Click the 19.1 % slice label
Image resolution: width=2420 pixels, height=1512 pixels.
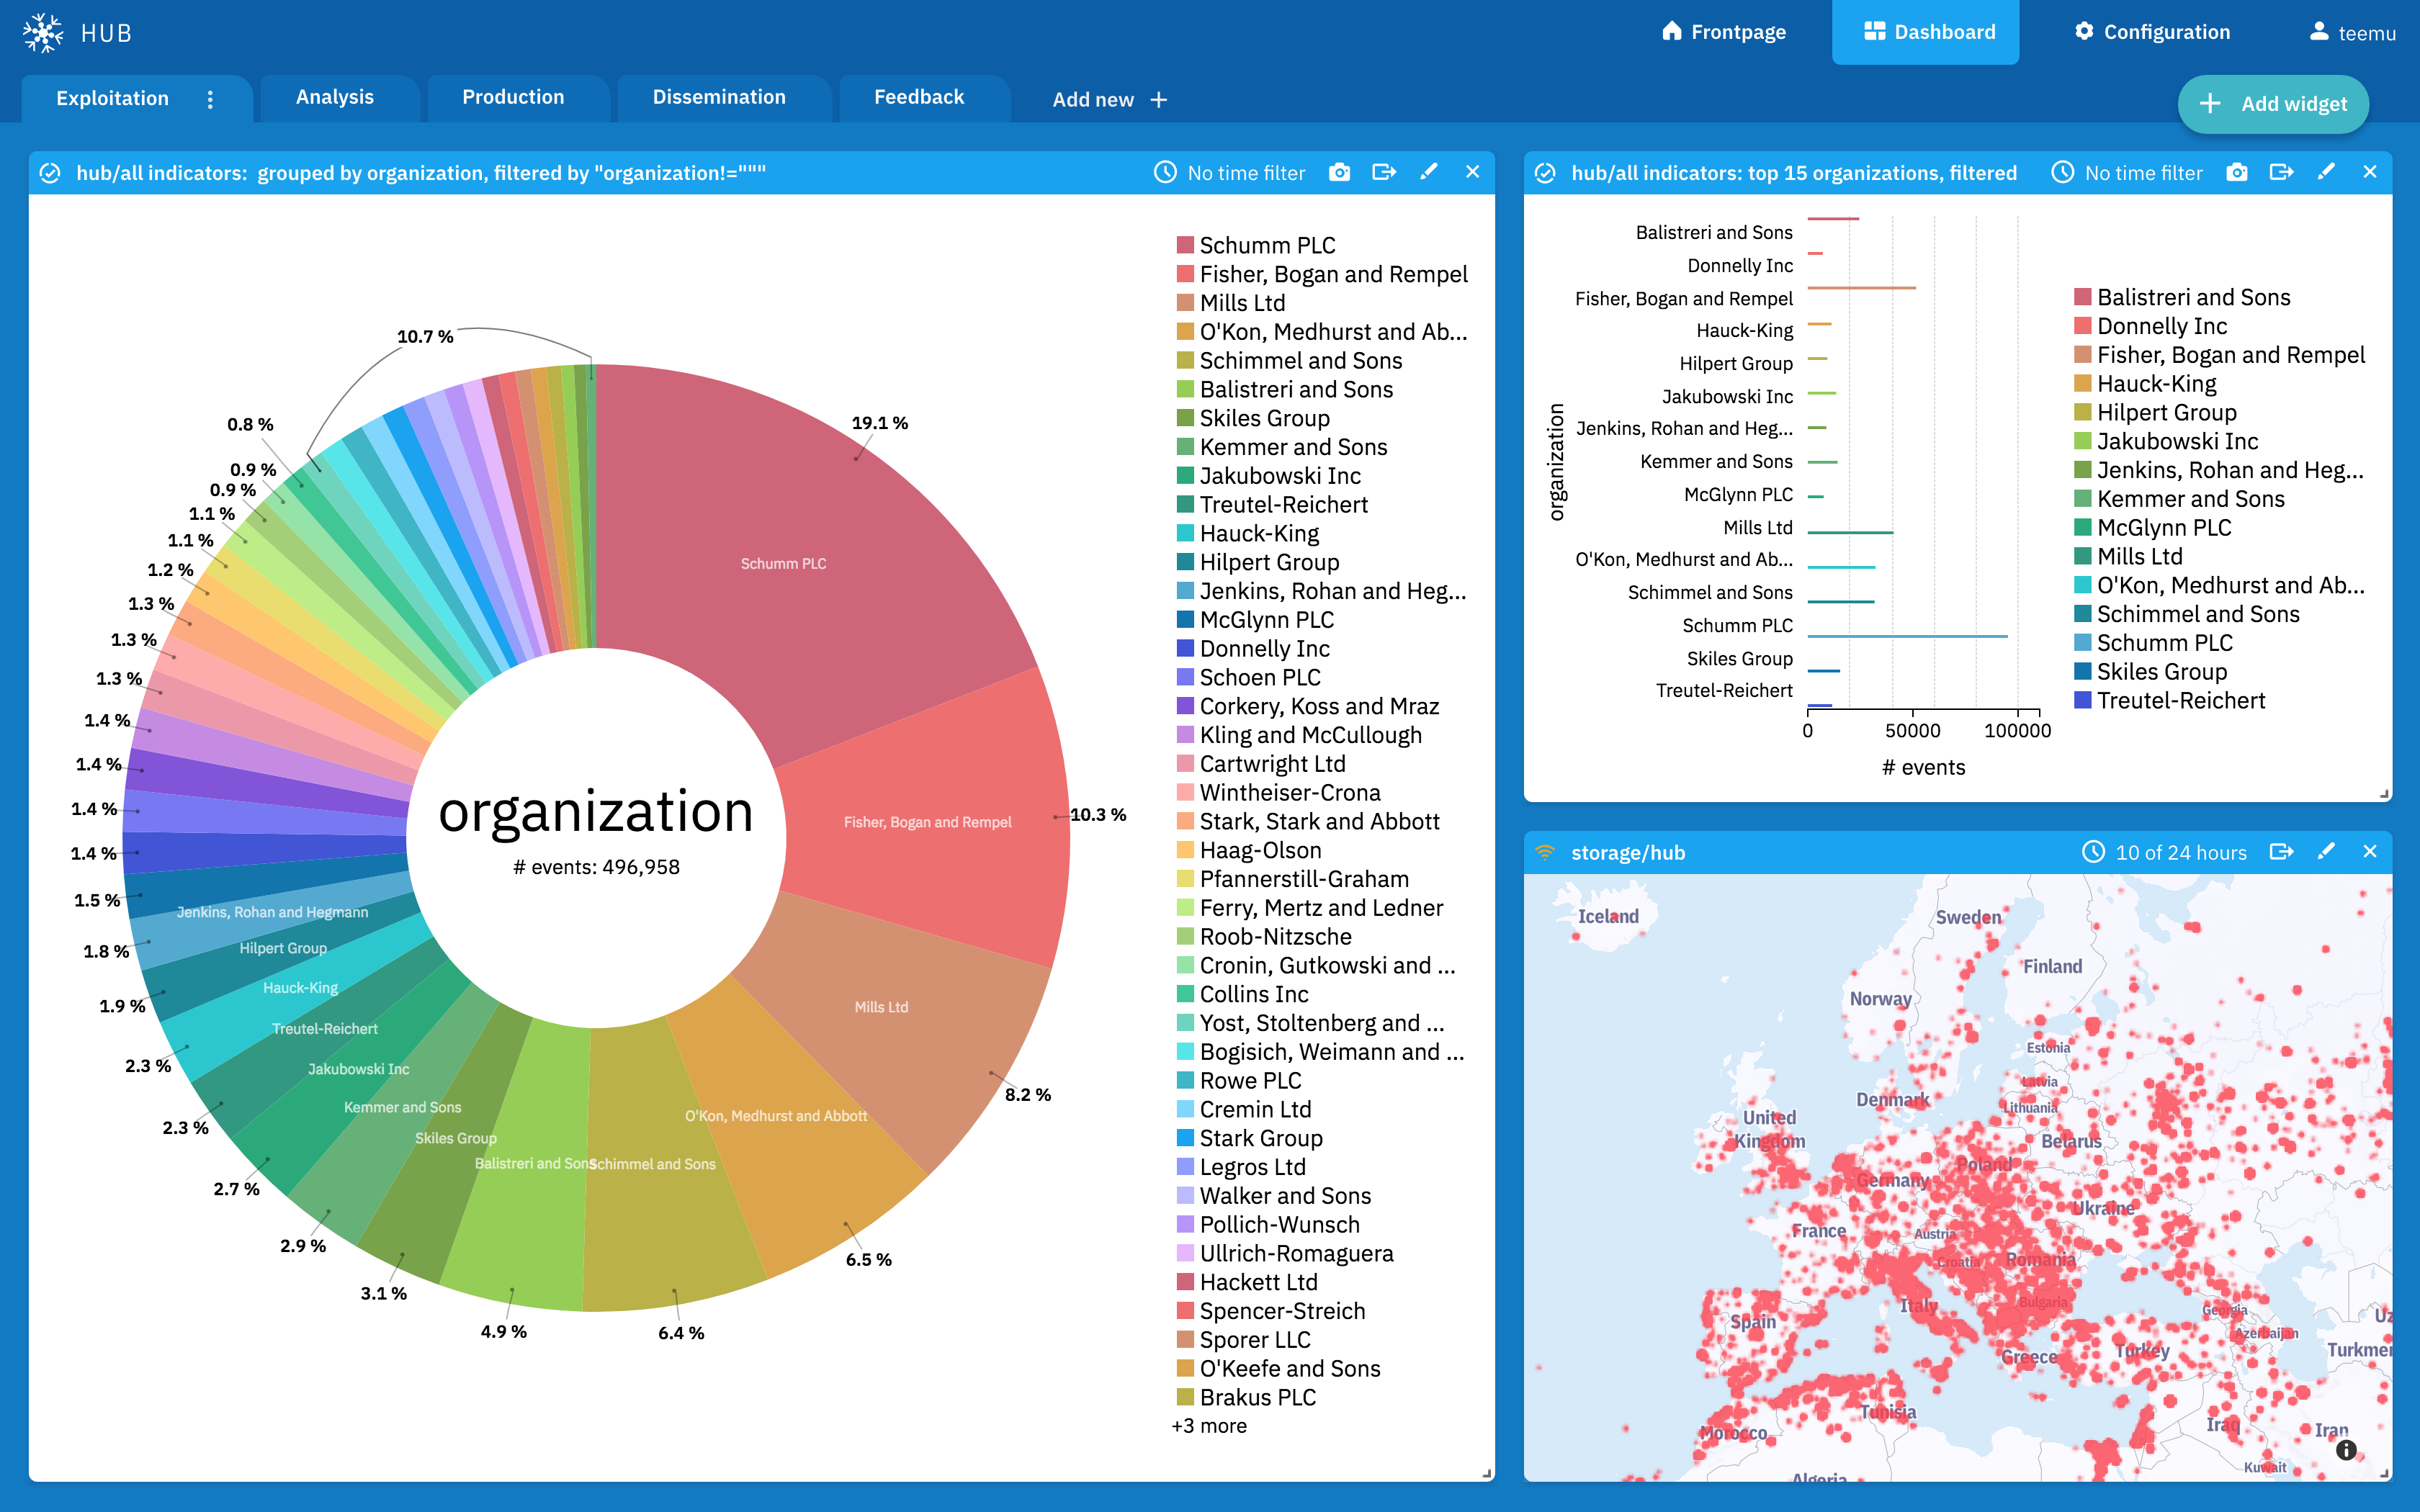pos(879,423)
